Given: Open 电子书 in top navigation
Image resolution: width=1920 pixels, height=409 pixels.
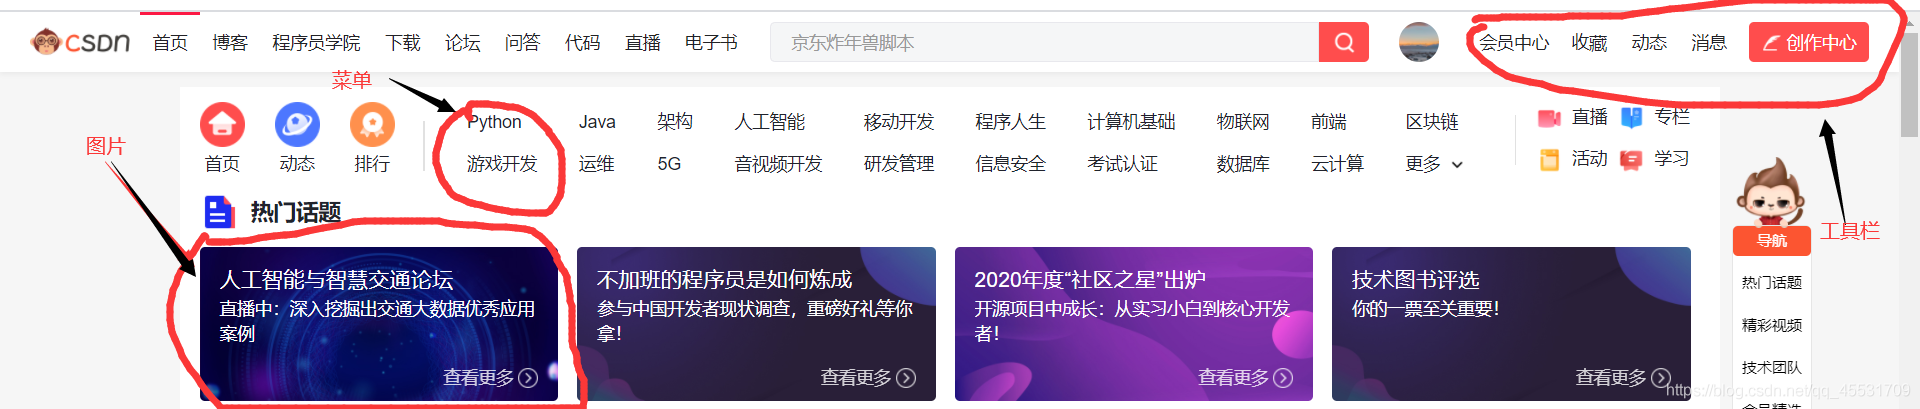Looking at the screenshot, I should 711,43.
